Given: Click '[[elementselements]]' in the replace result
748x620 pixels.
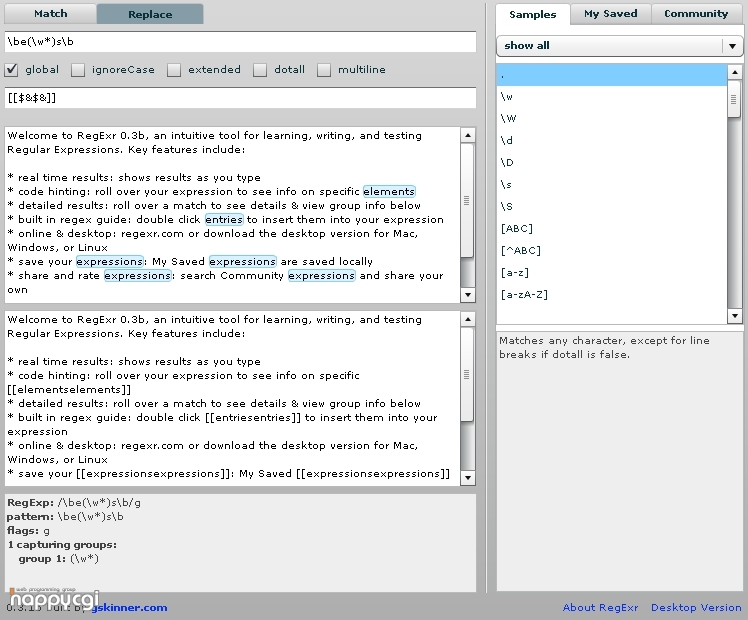Looking at the screenshot, I should coord(69,390).
